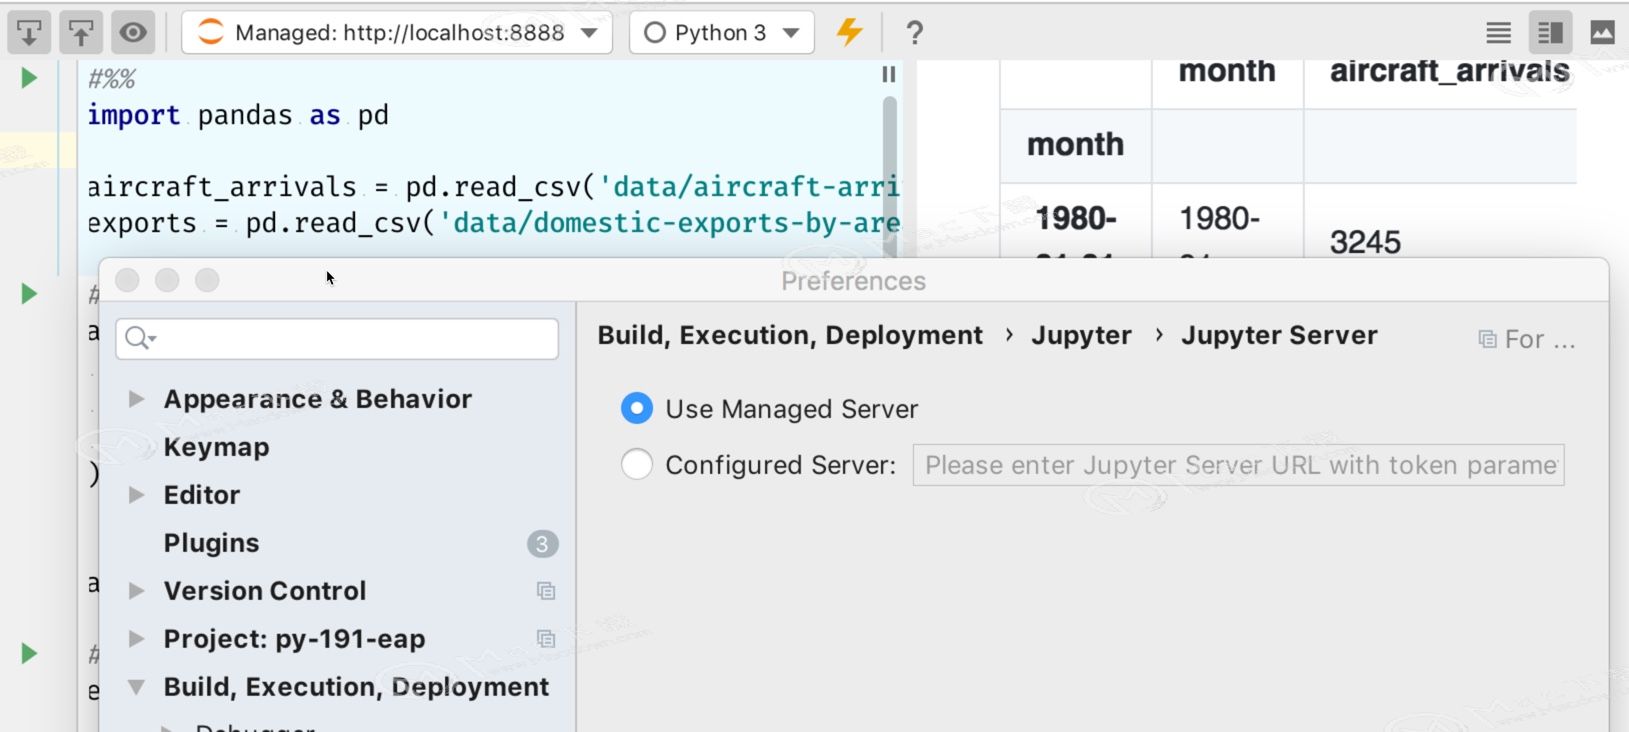Select the Configured Server radio button
Image resolution: width=1629 pixels, height=732 pixels.
click(x=637, y=464)
